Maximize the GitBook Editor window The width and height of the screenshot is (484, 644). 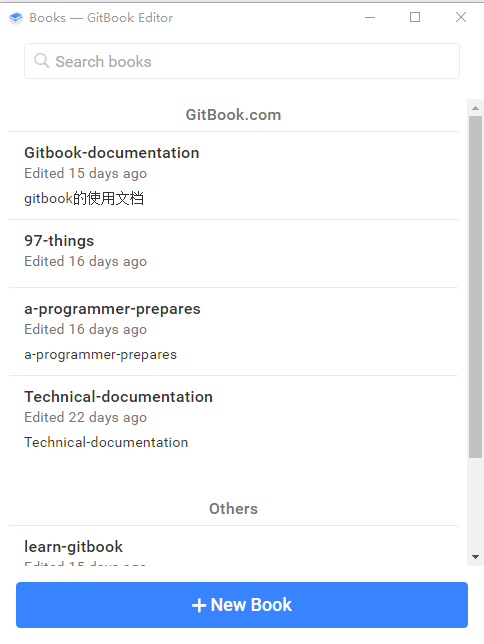click(415, 17)
